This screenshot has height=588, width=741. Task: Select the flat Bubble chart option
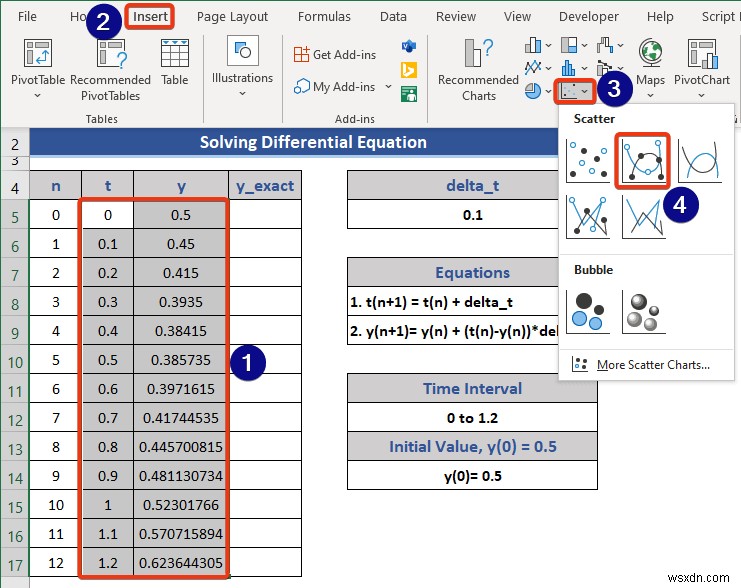587,312
